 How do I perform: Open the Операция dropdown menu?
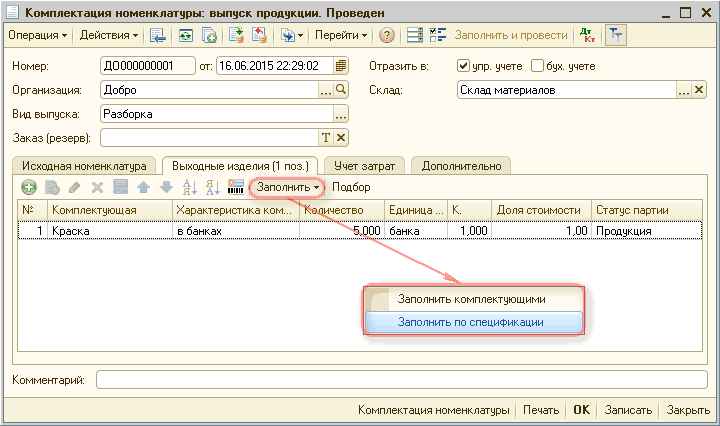pos(38,35)
